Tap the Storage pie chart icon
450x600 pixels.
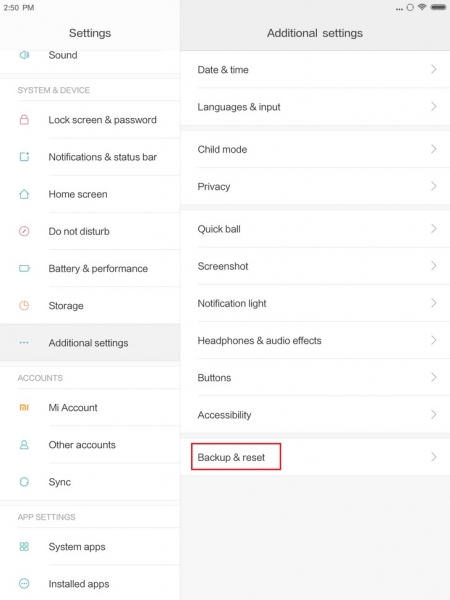tap(24, 305)
